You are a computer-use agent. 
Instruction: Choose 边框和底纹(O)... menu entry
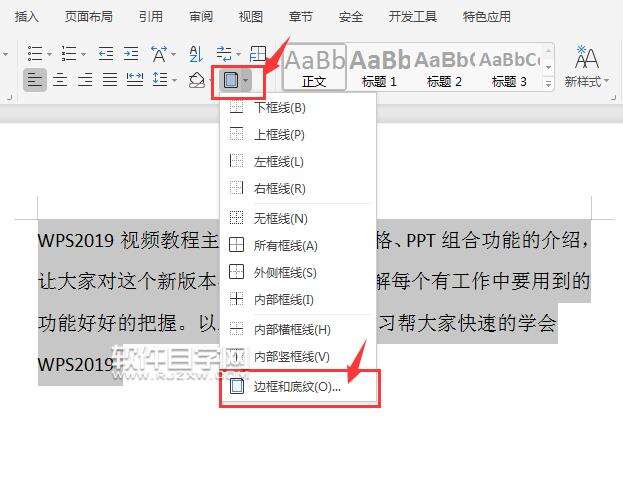[300, 387]
